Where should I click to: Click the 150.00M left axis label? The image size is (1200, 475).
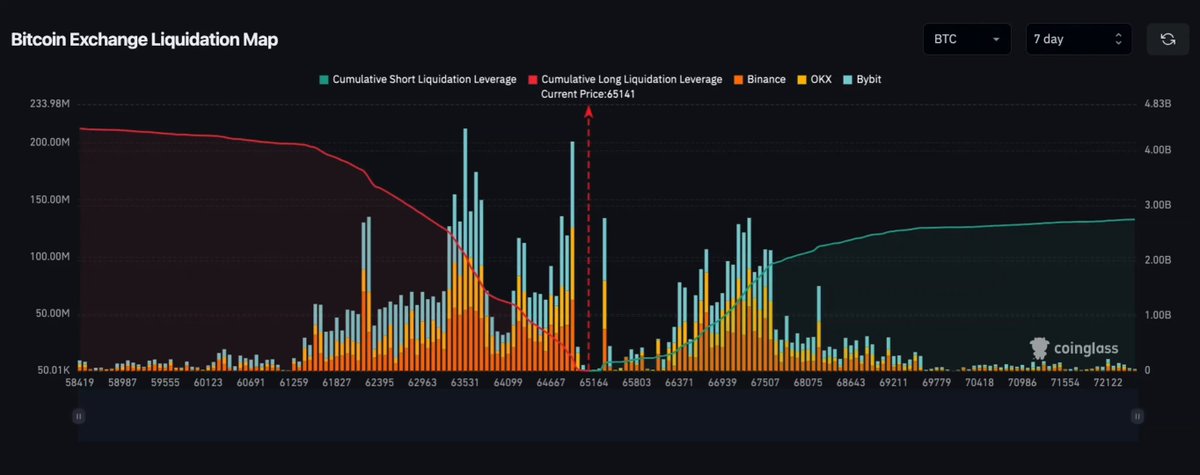[x=48, y=199]
